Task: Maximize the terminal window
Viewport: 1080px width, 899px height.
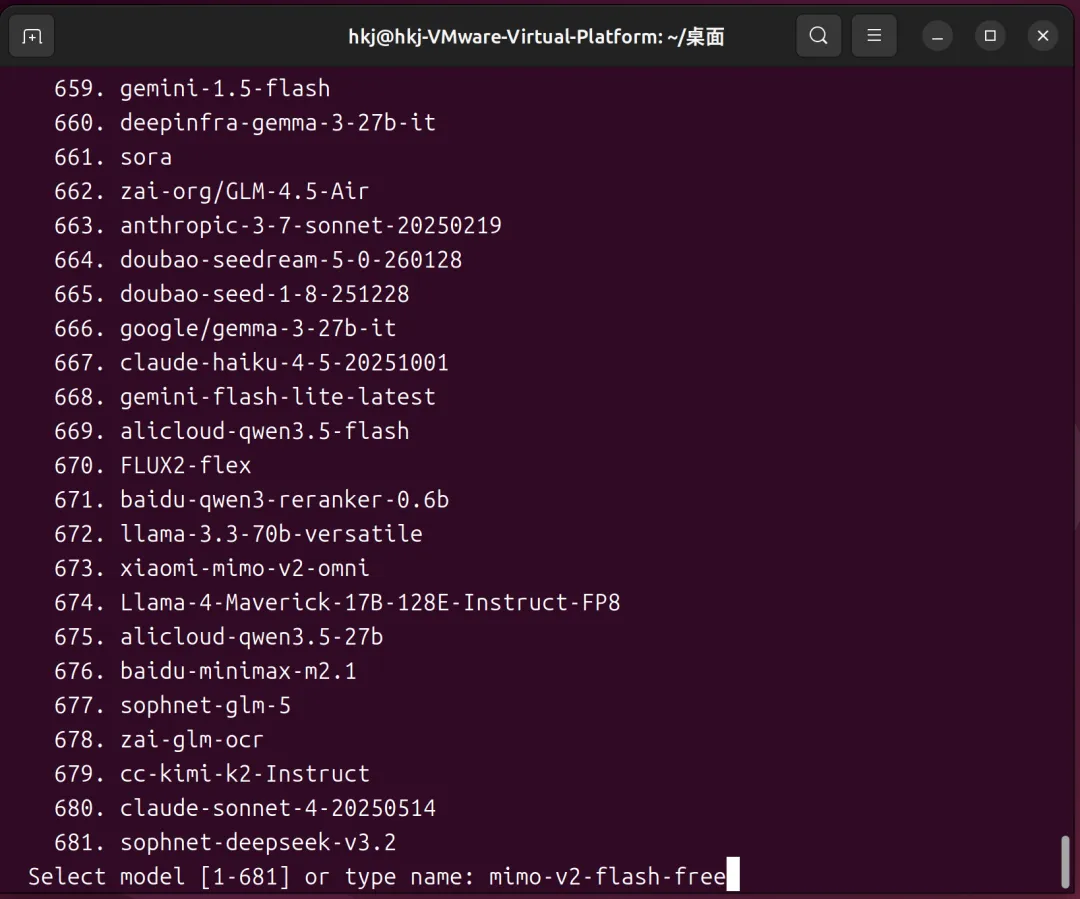Action: 990,36
